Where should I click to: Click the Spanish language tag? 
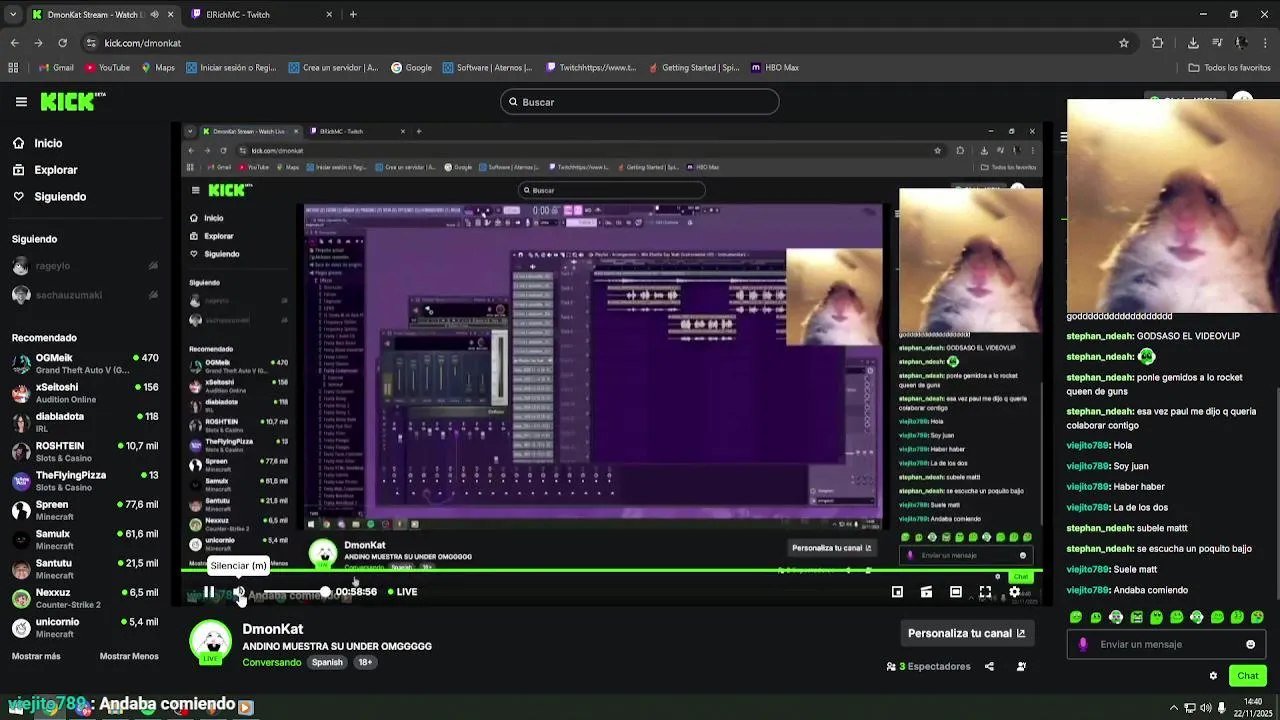pyautogui.click(x=327, y=662)
